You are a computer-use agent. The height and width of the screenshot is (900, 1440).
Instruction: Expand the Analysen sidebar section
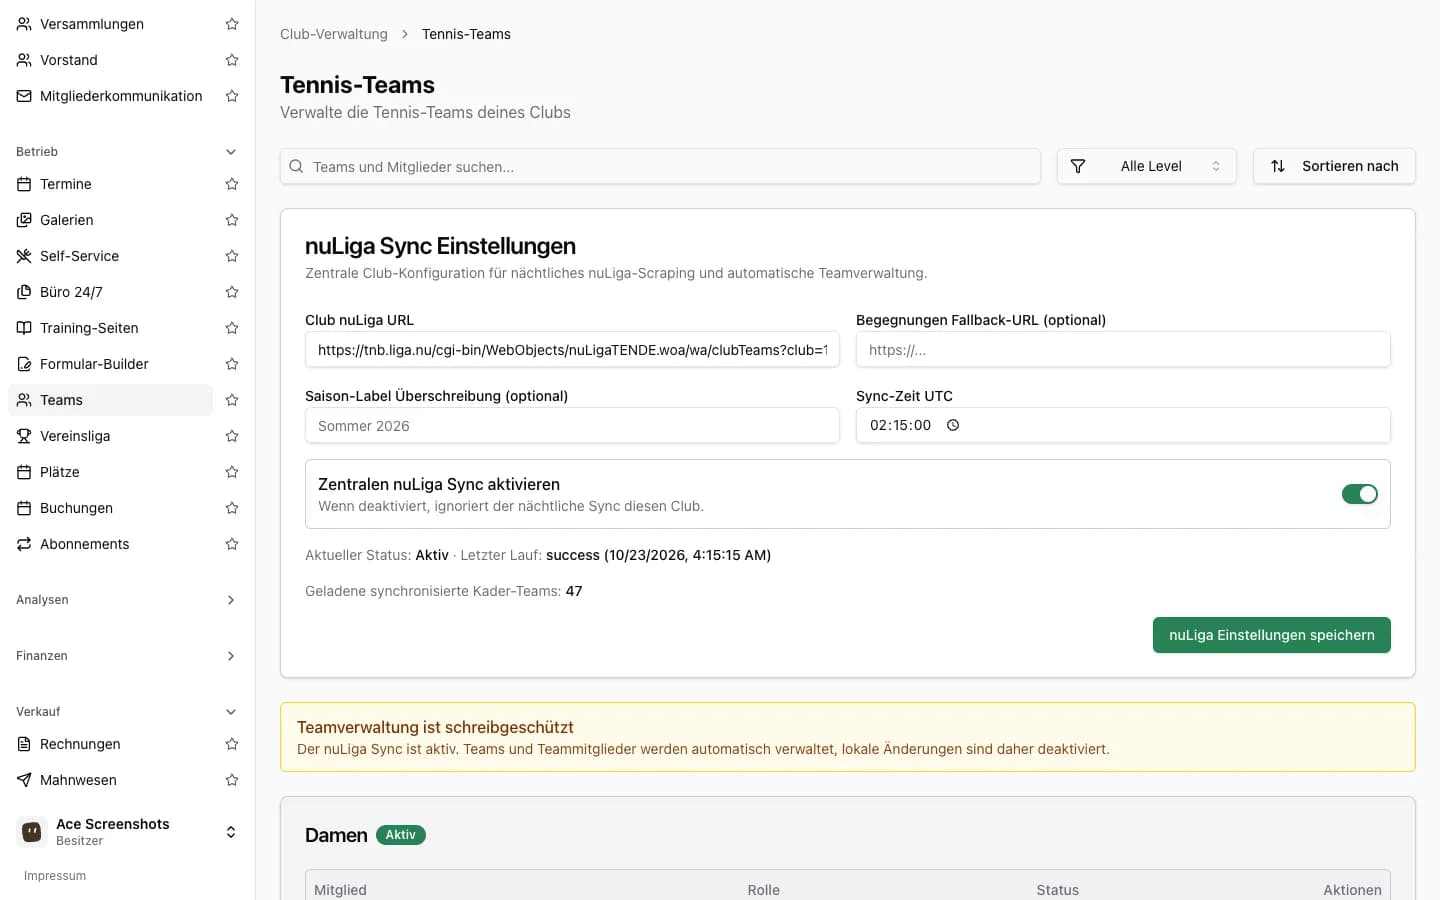[128, 600]
